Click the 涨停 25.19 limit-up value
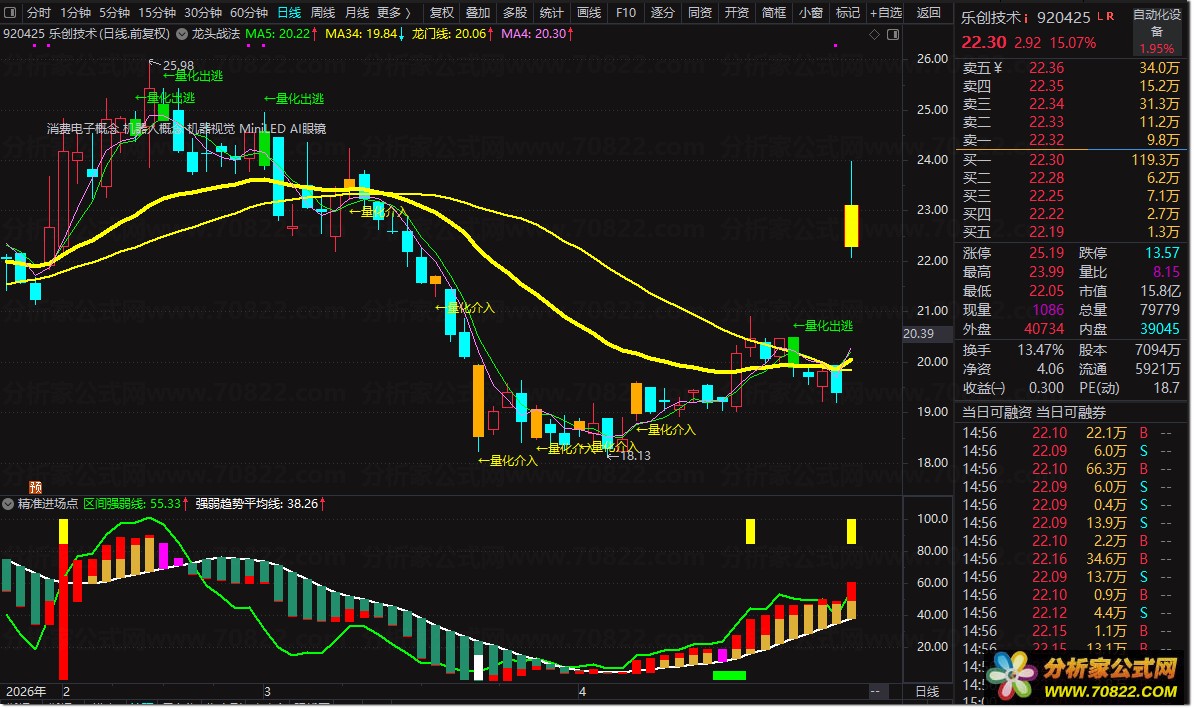This screenshot has height=708, width=1194. click(x=1046, y=253)
